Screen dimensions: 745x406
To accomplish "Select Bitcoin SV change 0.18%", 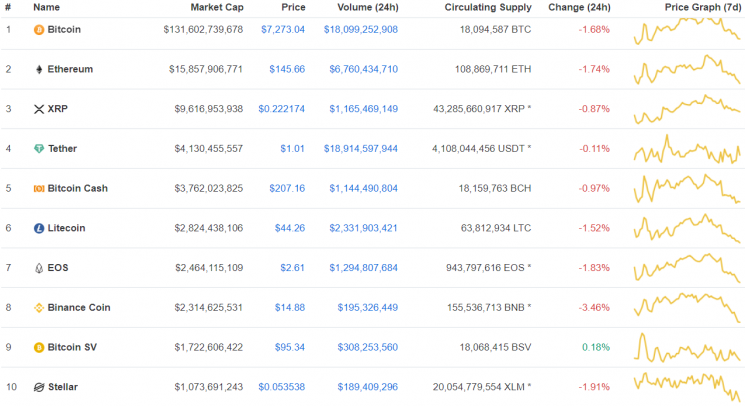I will point(596,347).
